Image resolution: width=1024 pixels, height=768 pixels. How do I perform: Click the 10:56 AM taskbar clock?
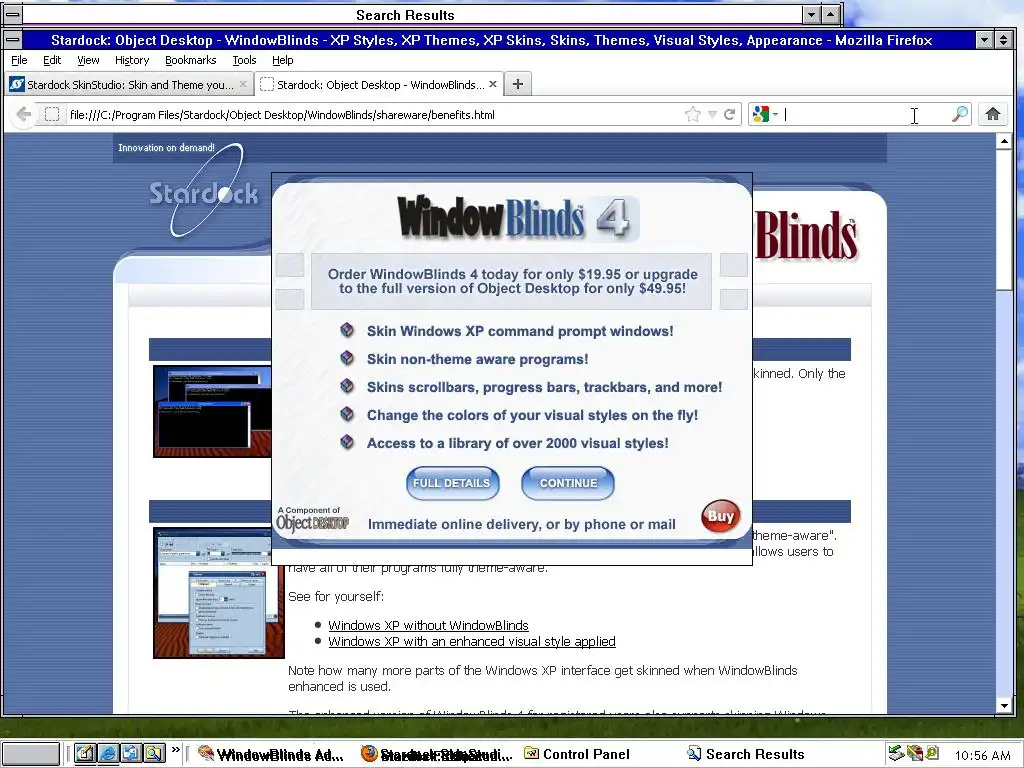point(982,755)
